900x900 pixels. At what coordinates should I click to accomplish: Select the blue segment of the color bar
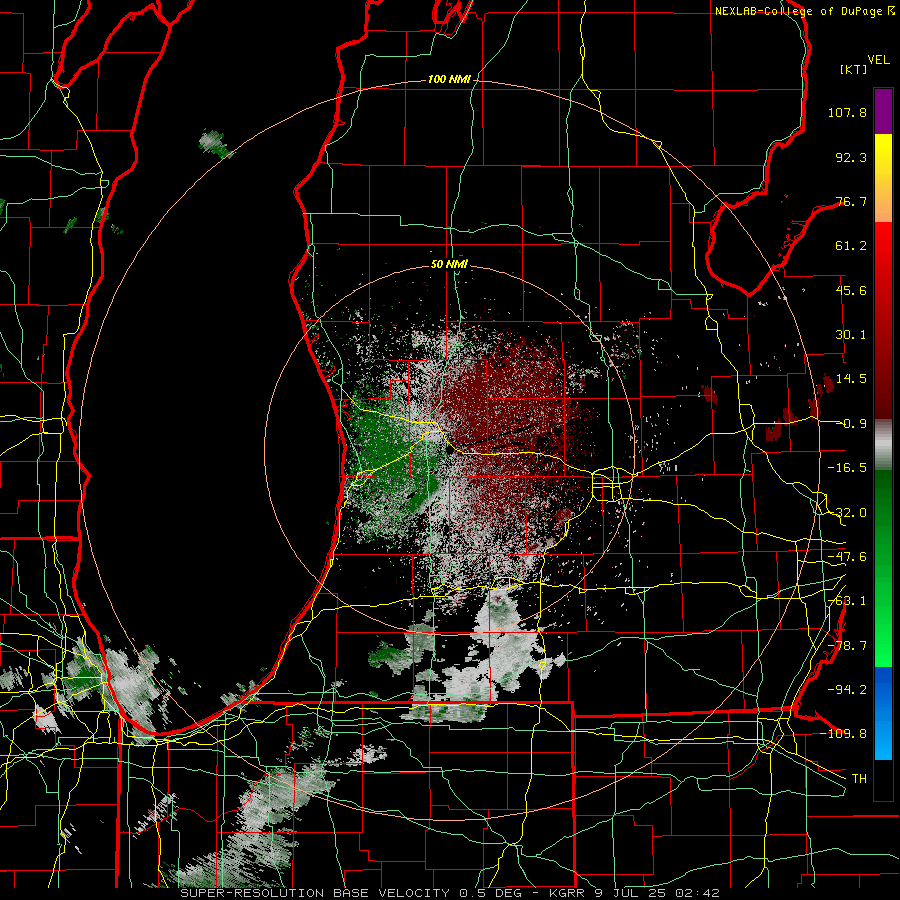[x=883, y=713]
